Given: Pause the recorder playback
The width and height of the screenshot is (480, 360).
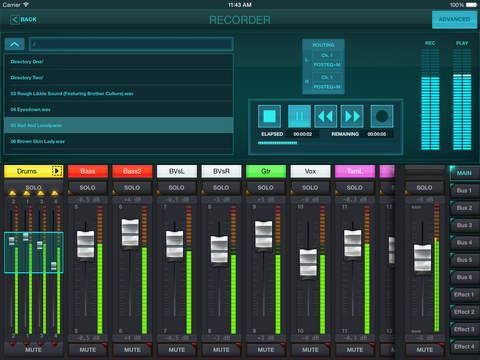Looking at the screenshot, I should (x=299, y=116).
